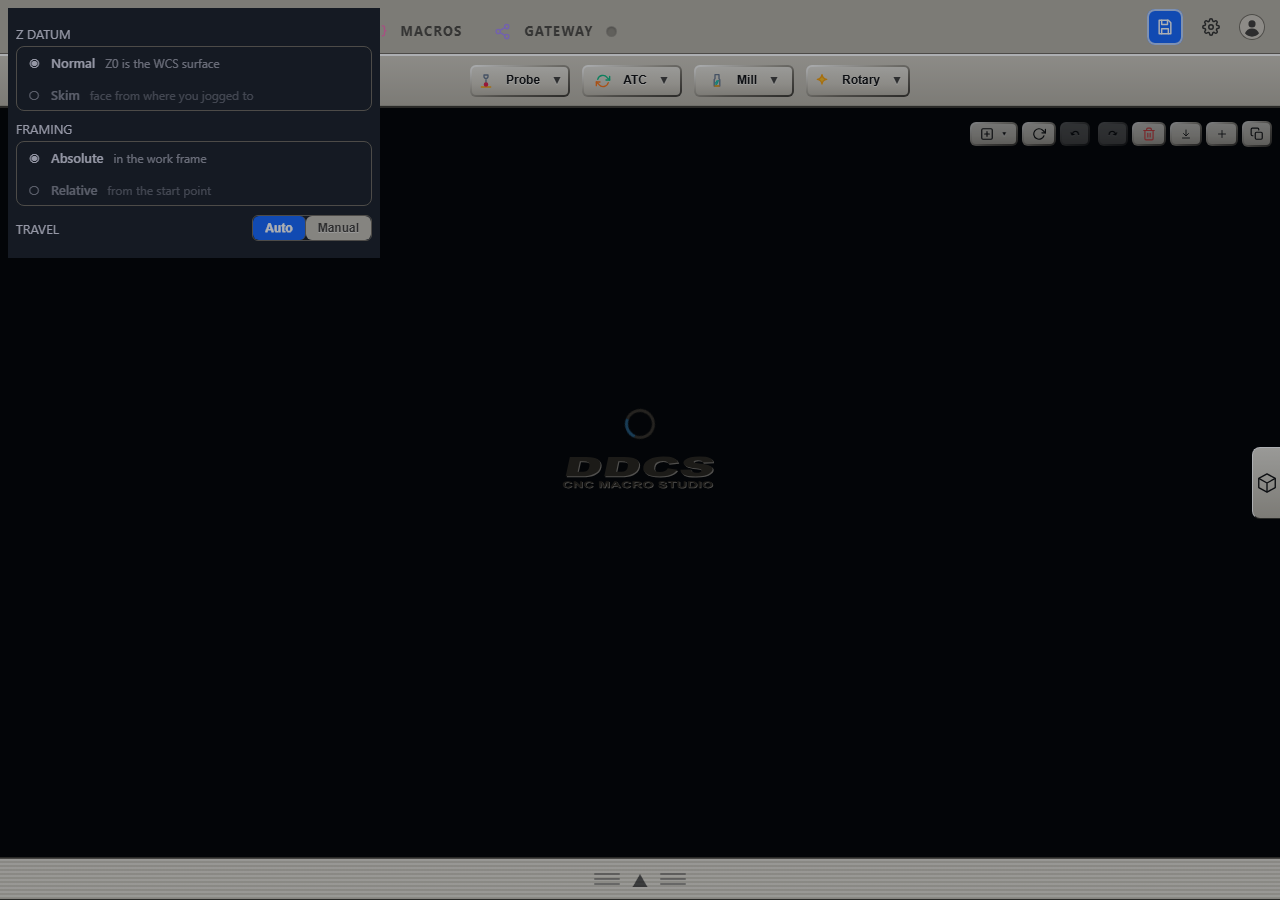Expand the Rotary dropdown
1280x900 pixels.
(x=858, y=80)
